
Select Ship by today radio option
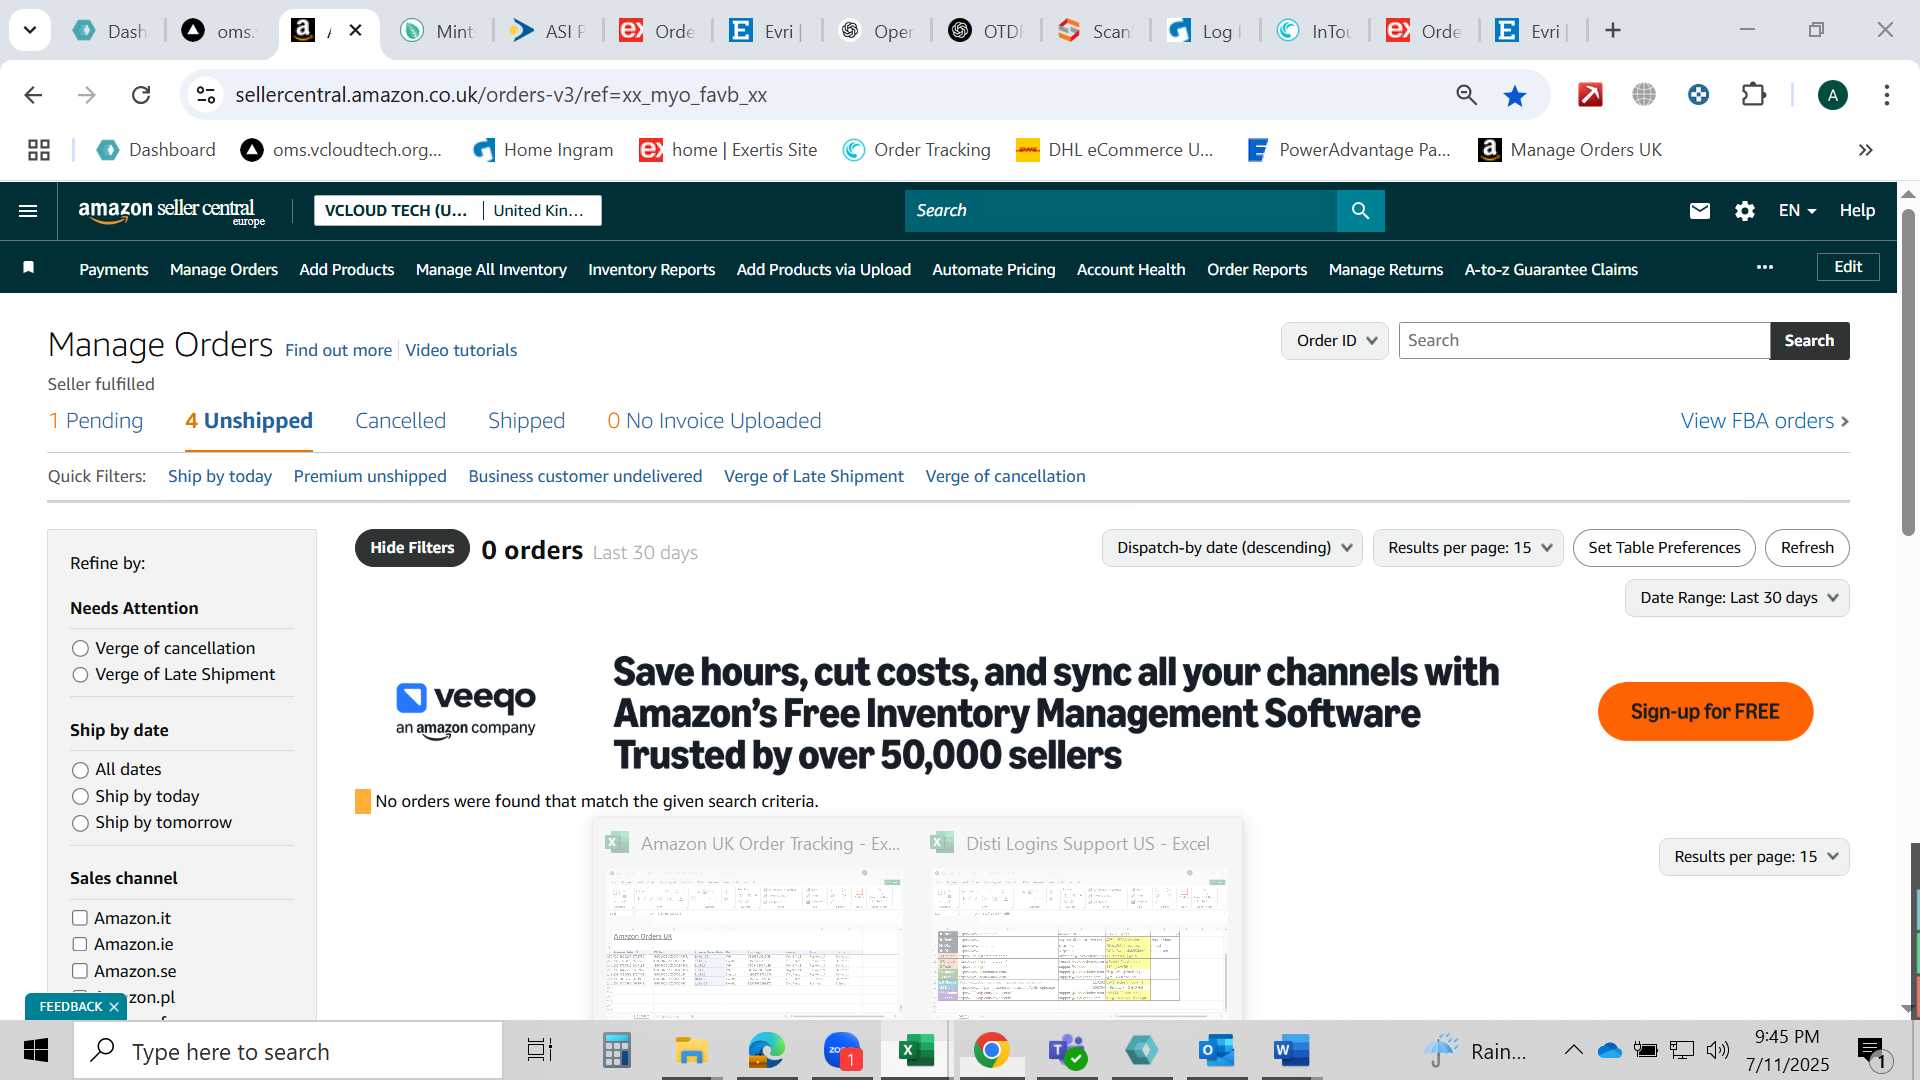80,797
